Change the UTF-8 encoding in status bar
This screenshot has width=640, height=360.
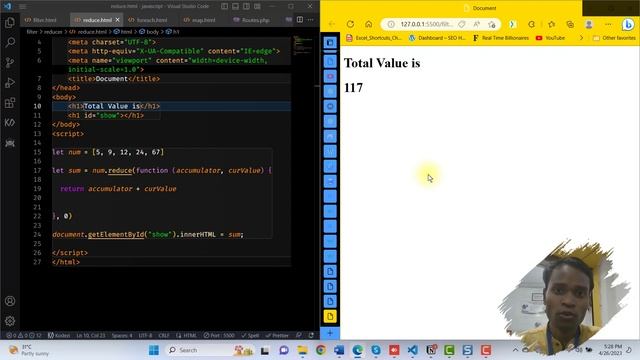pos(145,336)
